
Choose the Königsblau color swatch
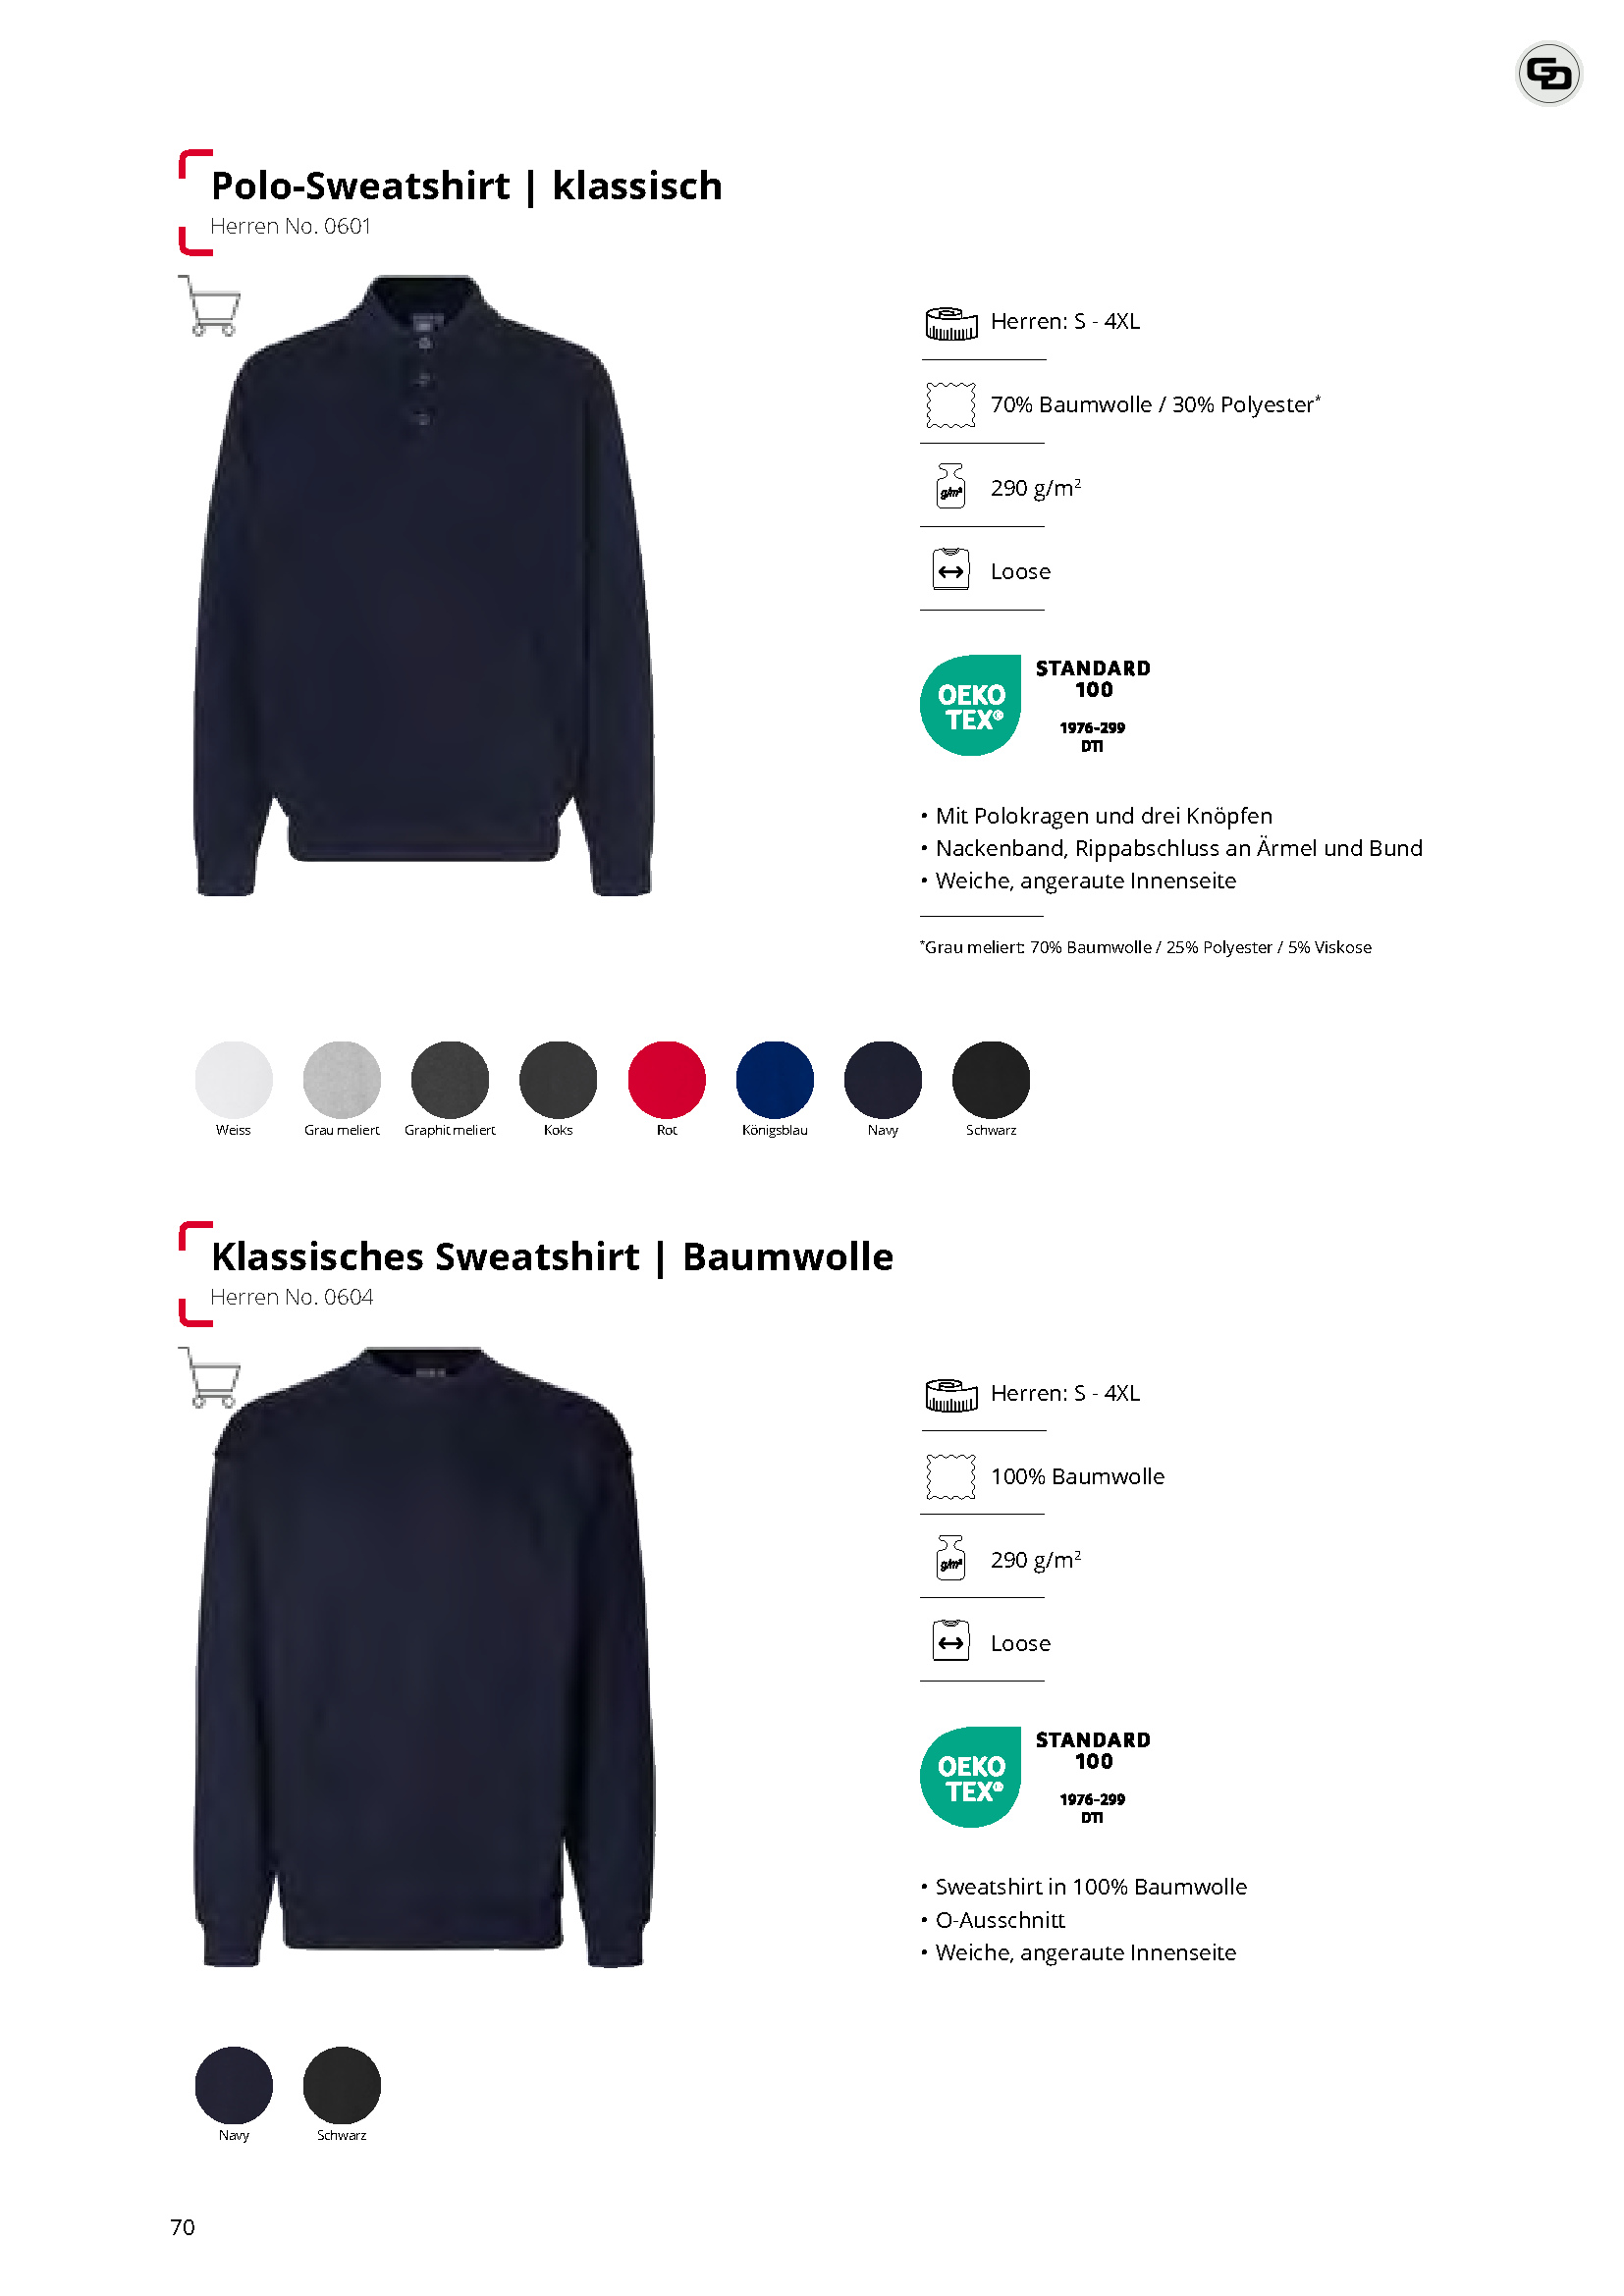click(775, 1080)
